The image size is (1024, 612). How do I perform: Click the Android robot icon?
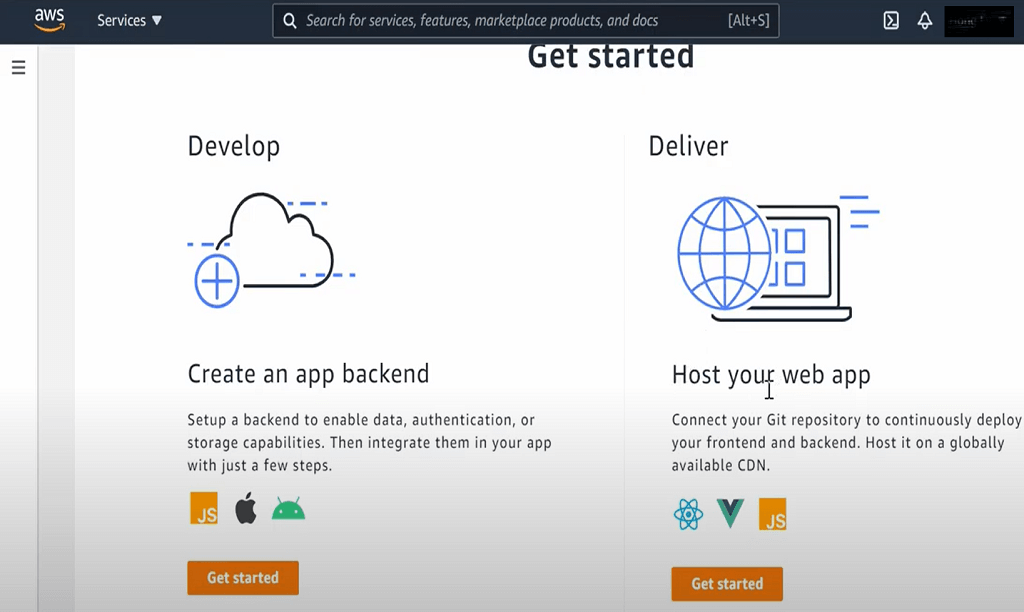click(288, 508)
